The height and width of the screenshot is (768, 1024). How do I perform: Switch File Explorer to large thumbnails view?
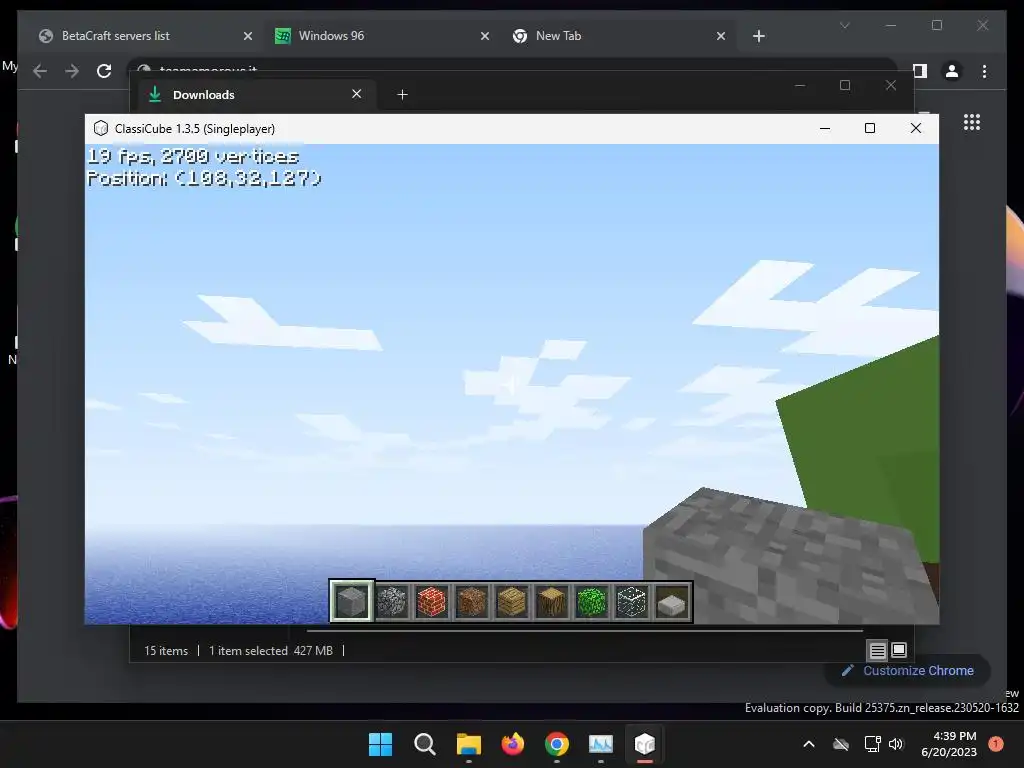click(x=899, y=650)
